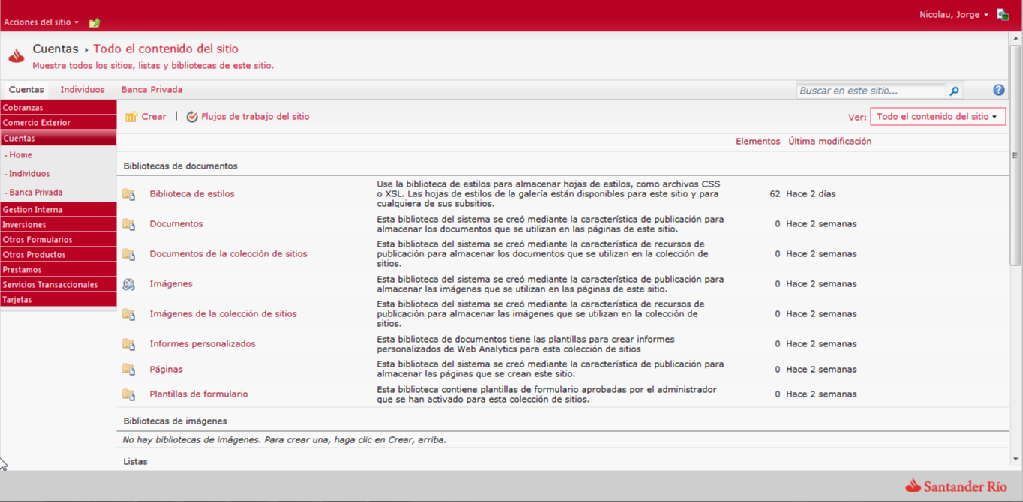Click the user presence icon by Nicolau, Jorge
Screen dimensions: 1023x502
point(1003,15)
